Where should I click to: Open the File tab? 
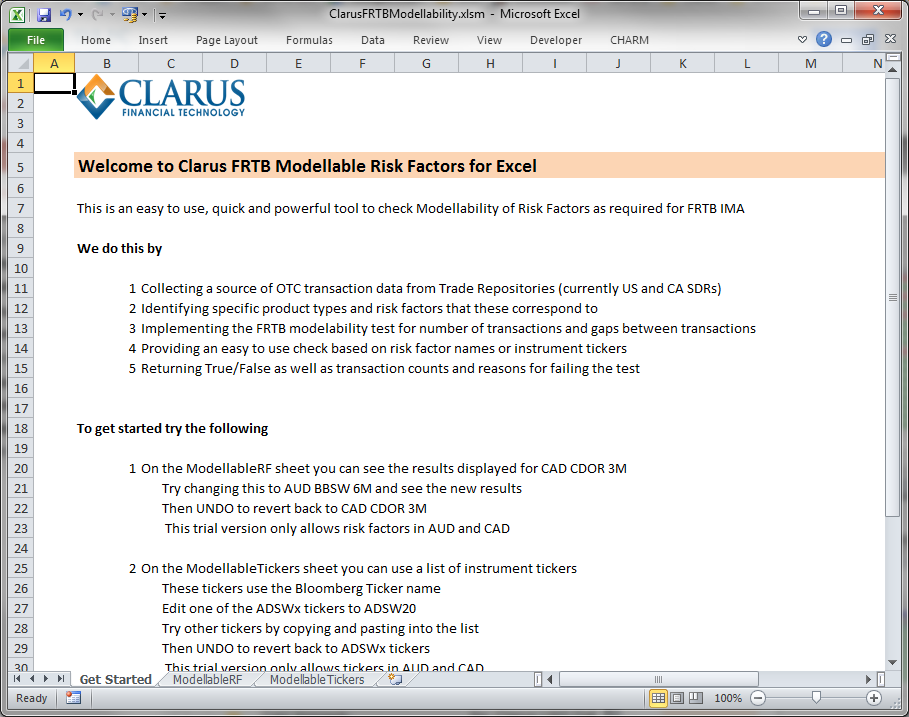click(x=36, y=40)
